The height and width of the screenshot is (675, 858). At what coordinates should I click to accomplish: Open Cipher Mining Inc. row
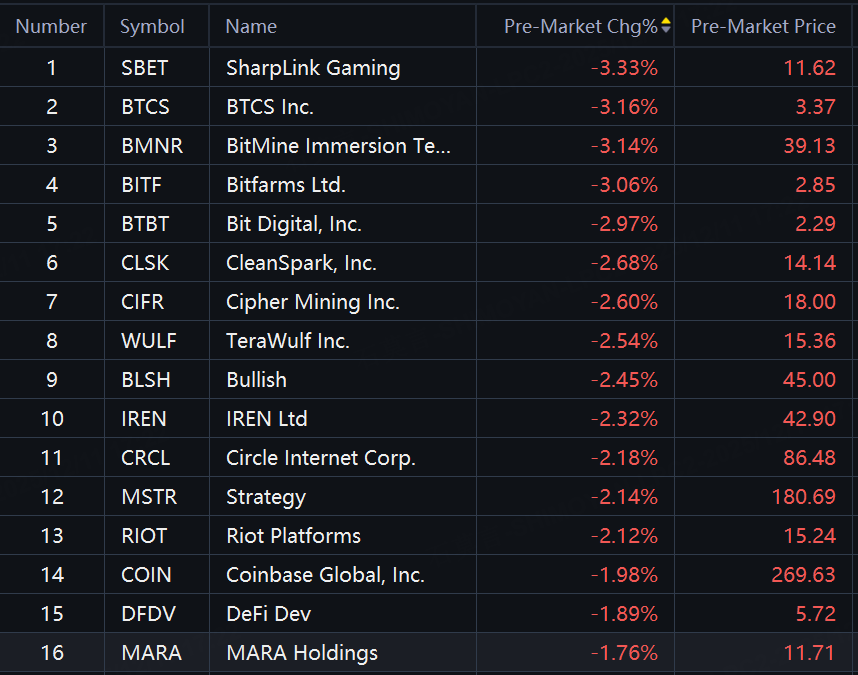312,302
